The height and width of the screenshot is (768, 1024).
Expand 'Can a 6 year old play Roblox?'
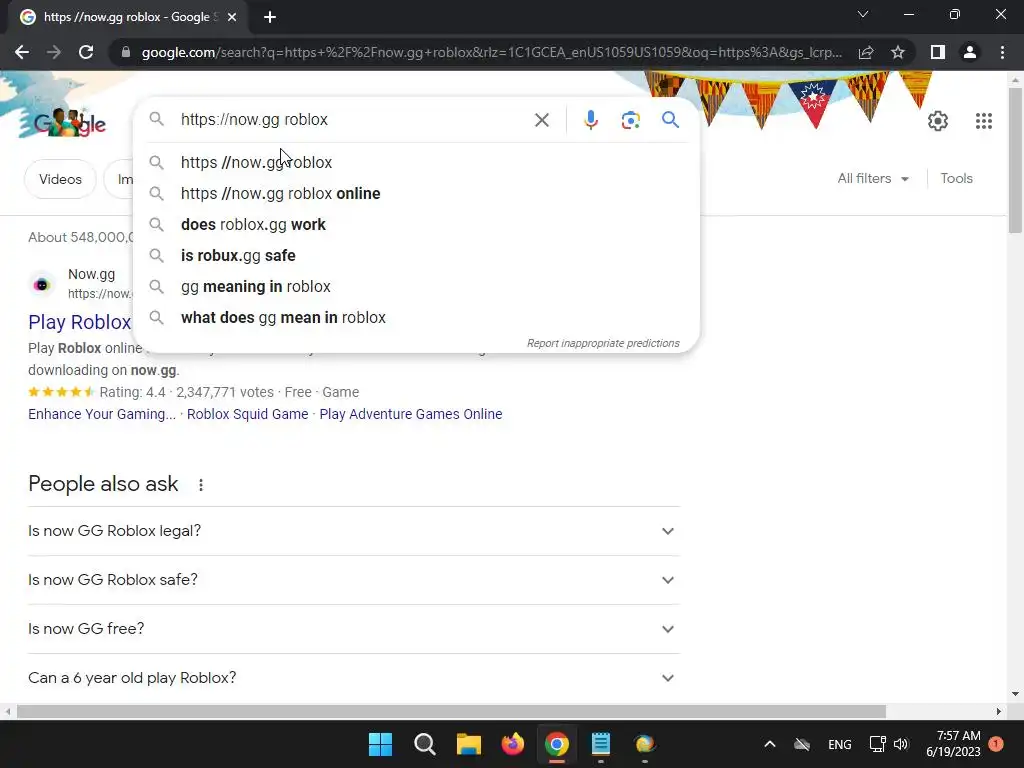(354, 678)
